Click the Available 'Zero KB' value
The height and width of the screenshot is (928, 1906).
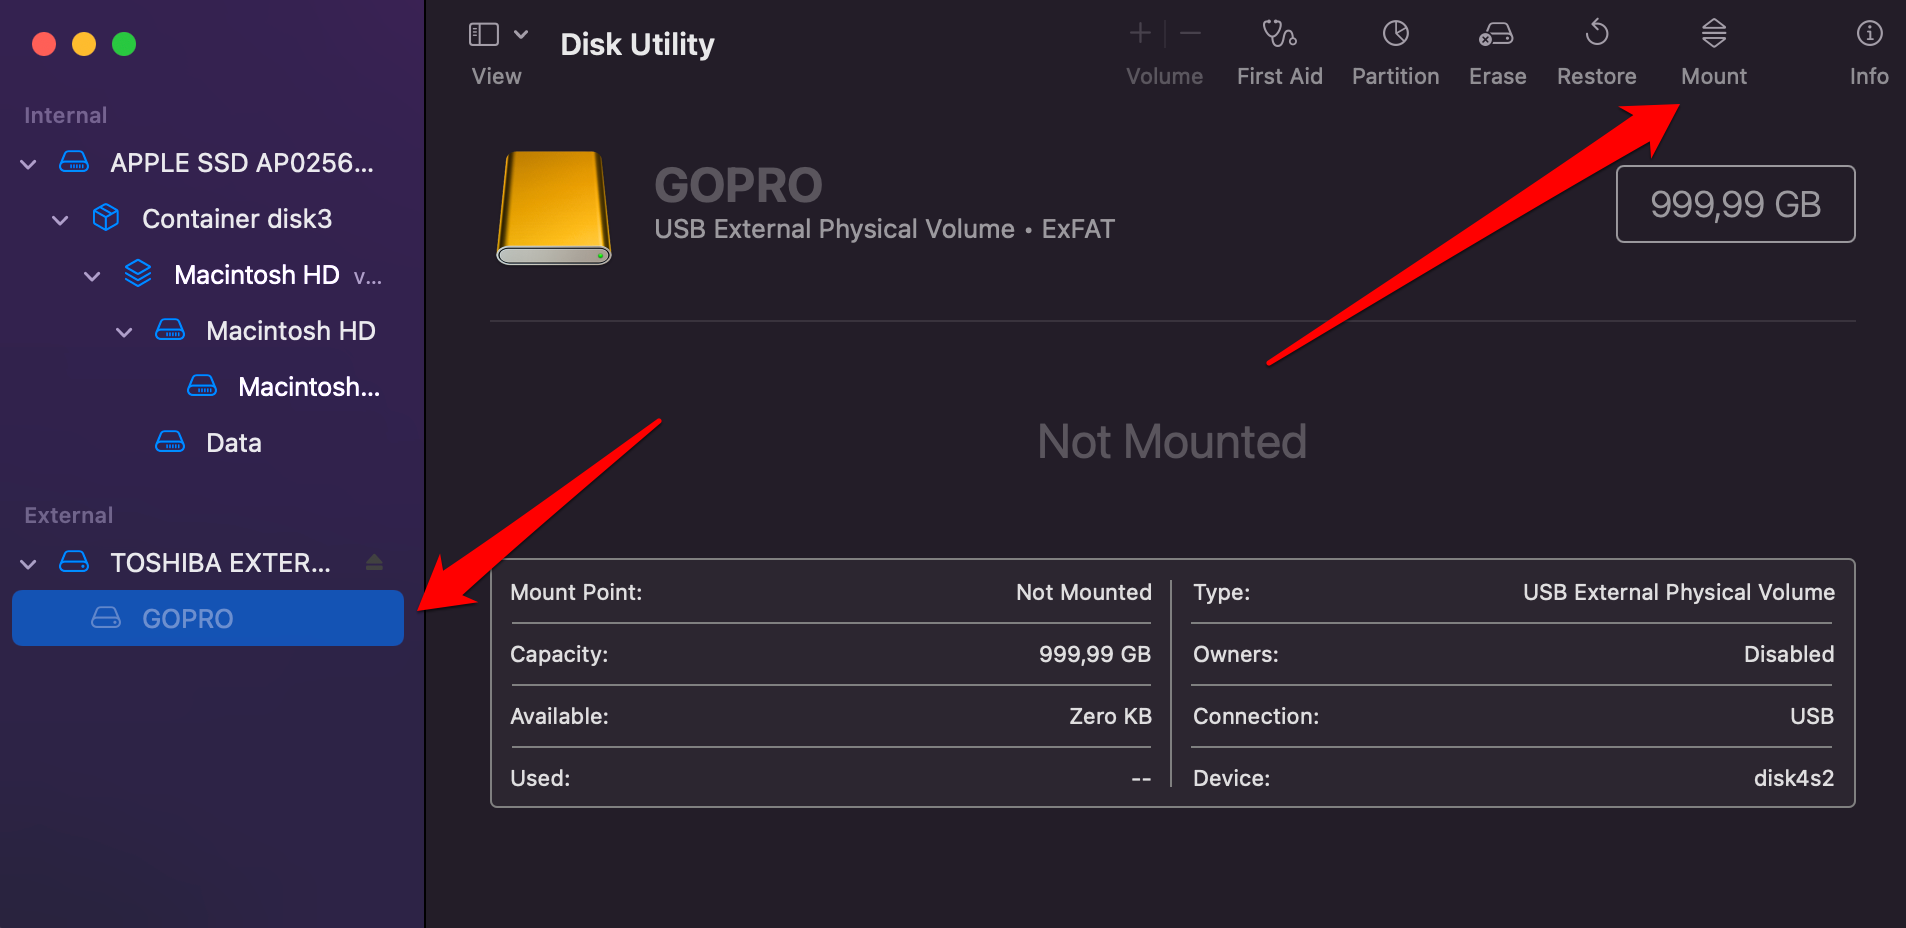pyautogui.click(x=1110, y=716)
